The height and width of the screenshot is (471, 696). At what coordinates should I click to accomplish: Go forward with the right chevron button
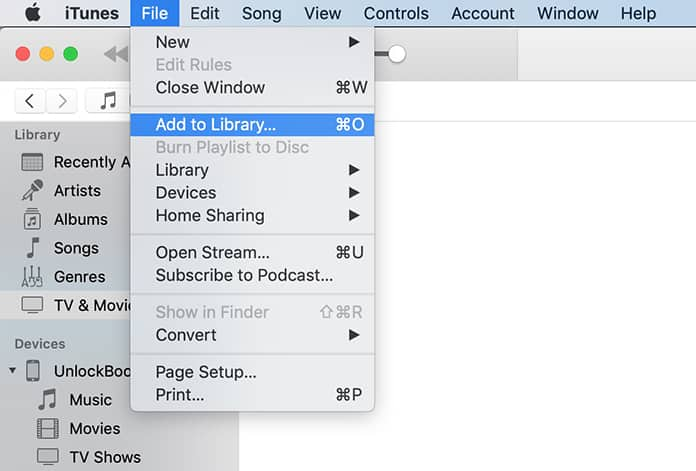coord(62,101)
